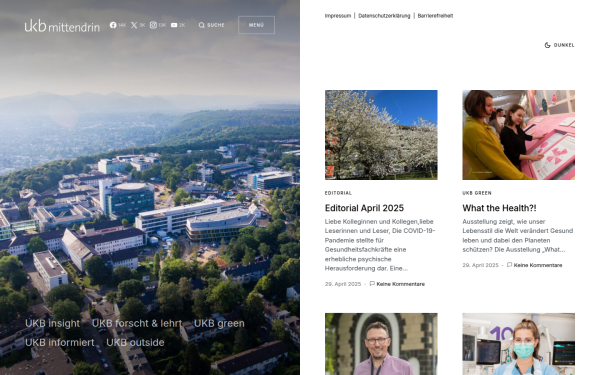Open Editorial April 2025 headline

click(364, 208)
